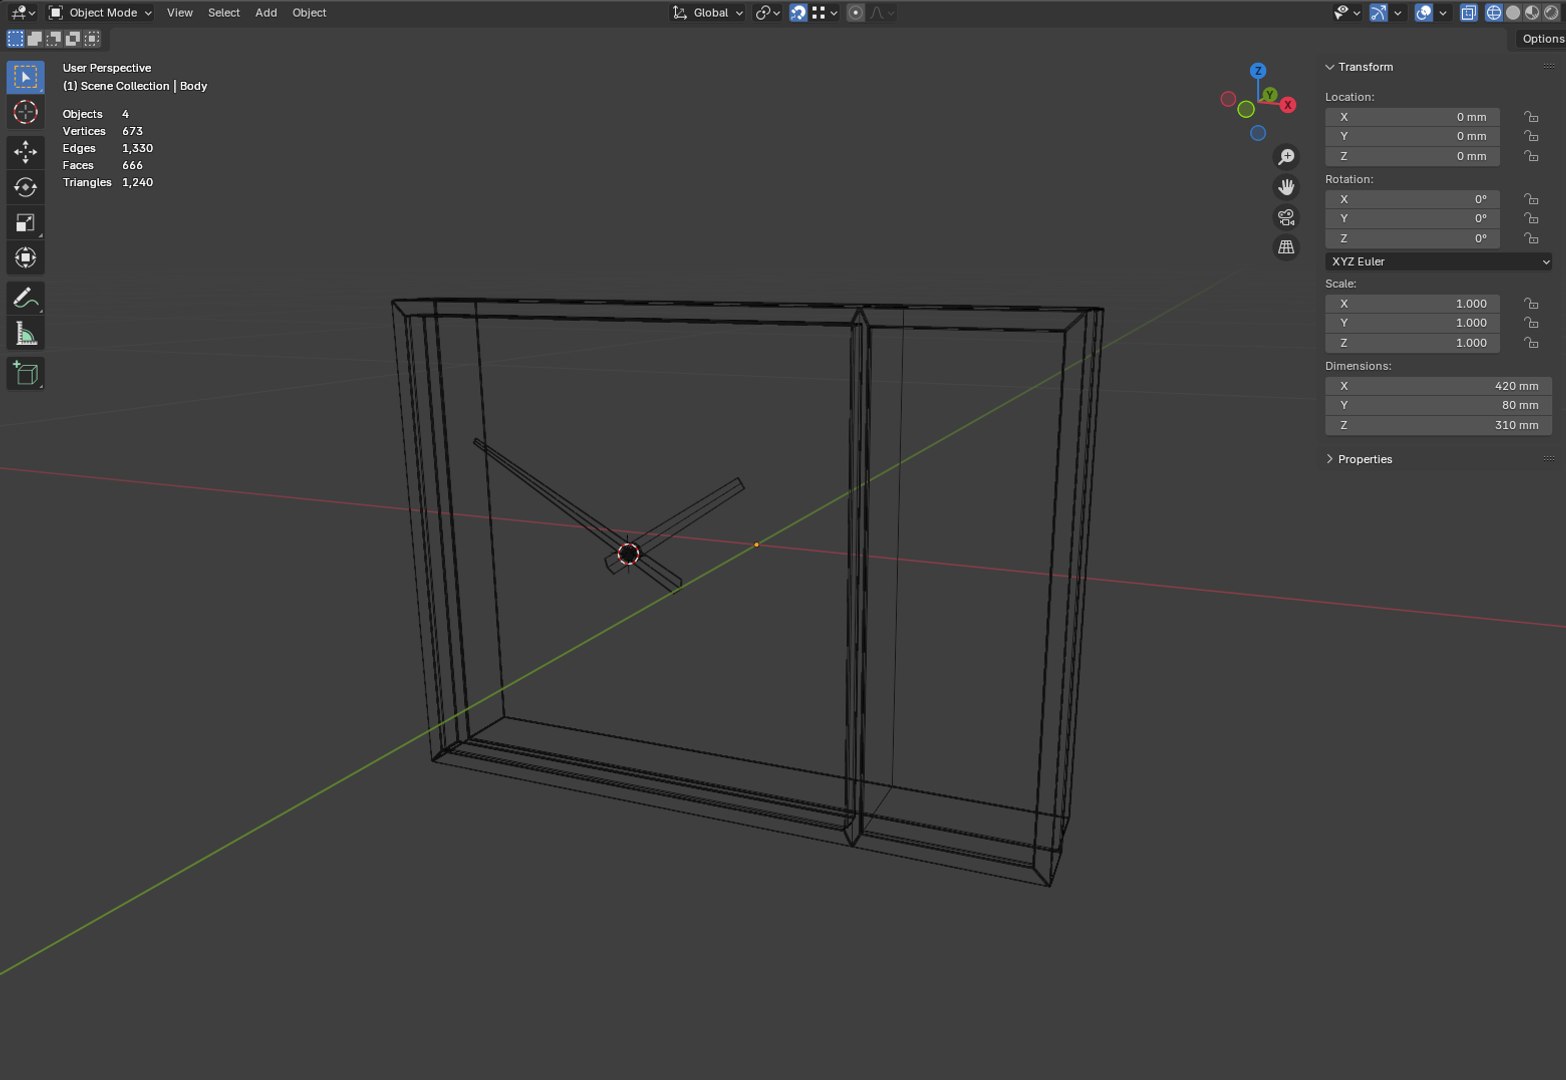Screen dimensions: 1566x1080
Task: Open the transform pivot point menu
Action: [767, 13]
